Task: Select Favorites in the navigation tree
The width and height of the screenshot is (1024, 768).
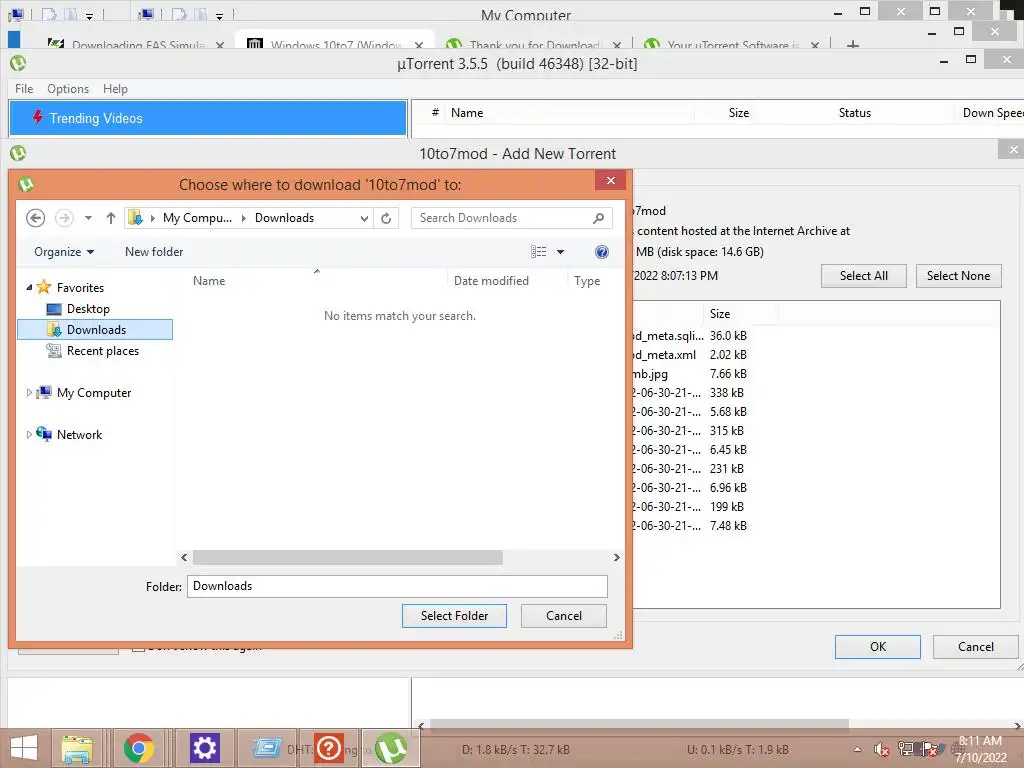Action: [80, 287]
